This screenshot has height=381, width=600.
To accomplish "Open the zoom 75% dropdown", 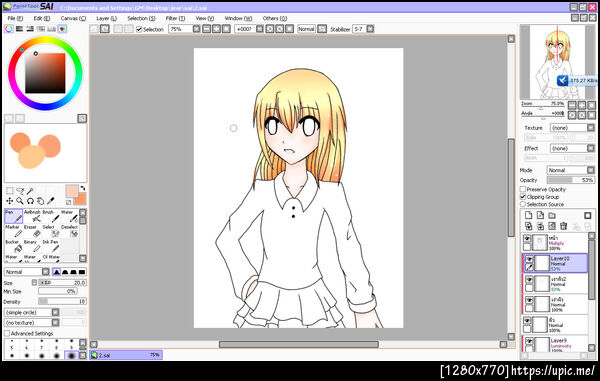I will [196, 29].
